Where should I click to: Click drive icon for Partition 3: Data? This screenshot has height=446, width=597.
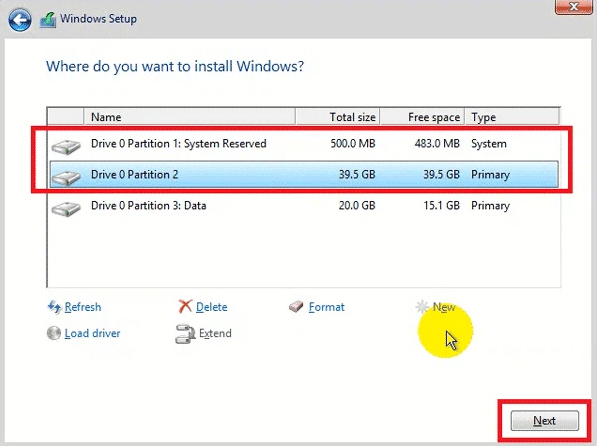point(66,208)
